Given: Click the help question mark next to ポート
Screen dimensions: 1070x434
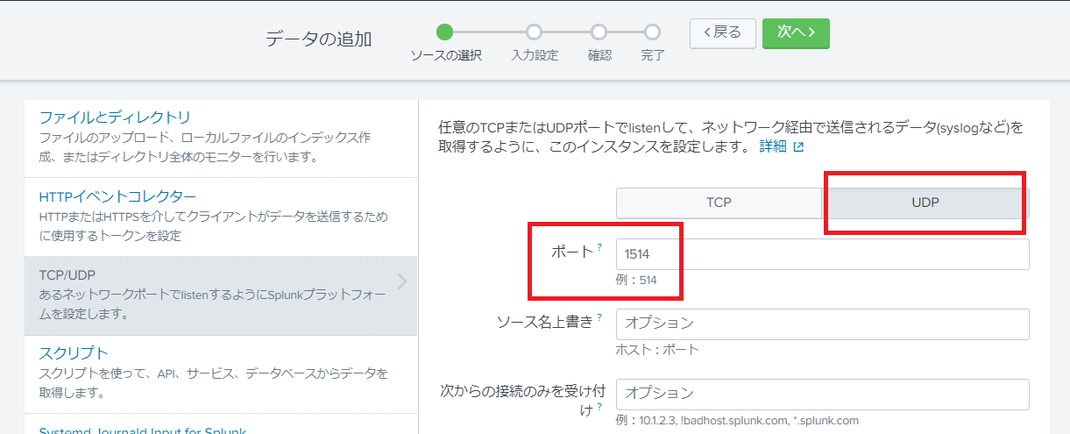Looking at the screenshot, I should (x=600, y=248).
